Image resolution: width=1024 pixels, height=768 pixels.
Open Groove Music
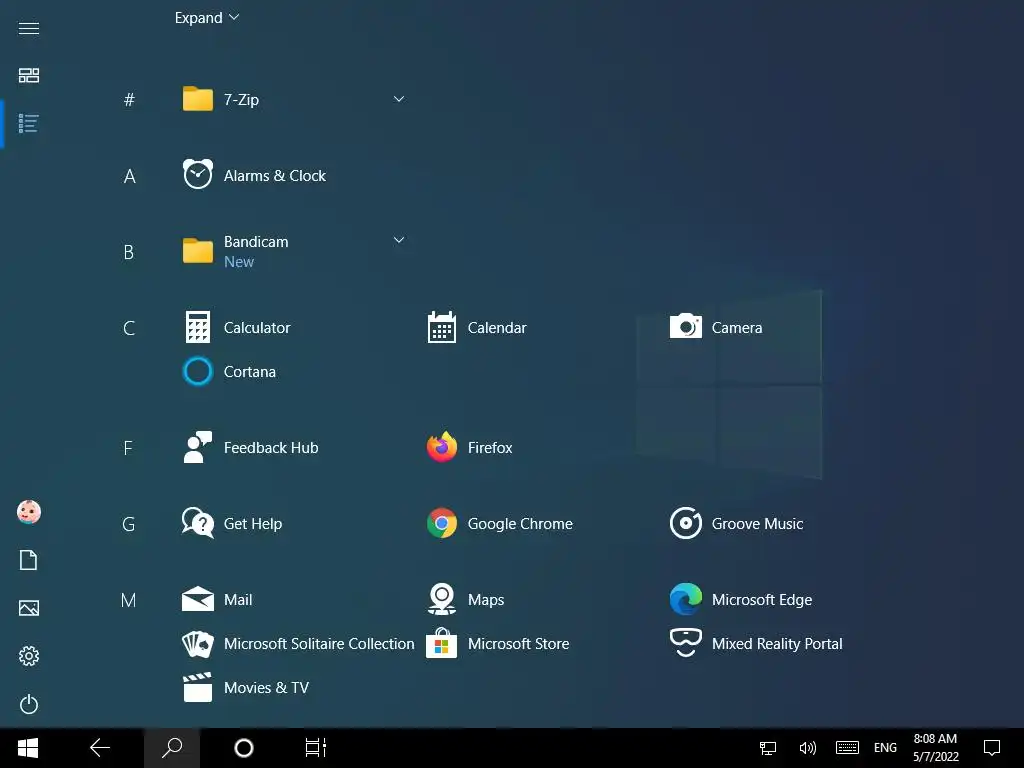tap(737, 523)
